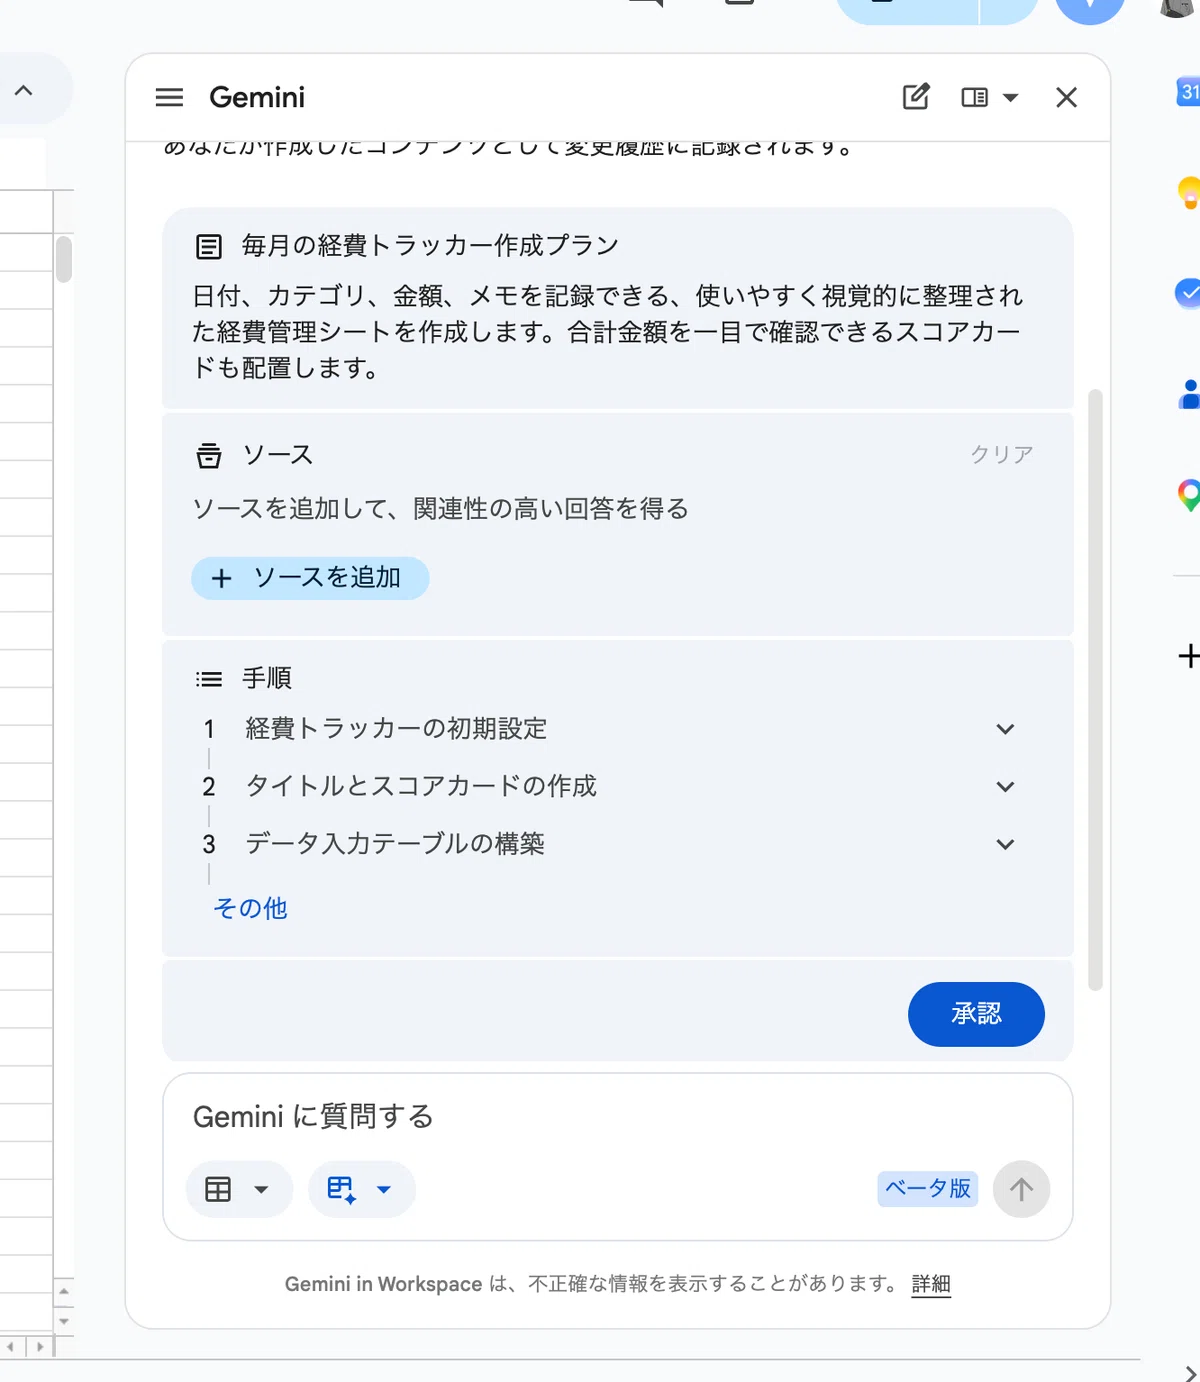Click the ベータ版 badge
The width and height of the screenshot is (1200, 1382).
[928, 1188]
